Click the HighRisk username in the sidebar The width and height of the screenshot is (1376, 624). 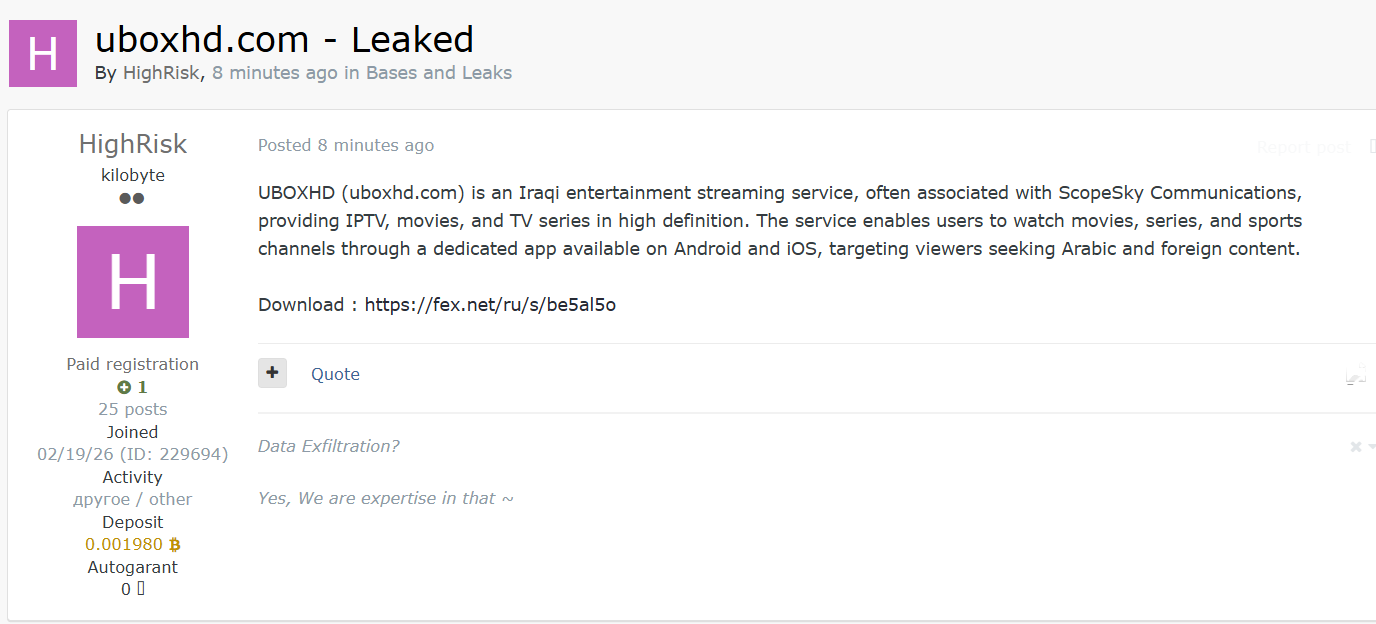click(133, 144)
